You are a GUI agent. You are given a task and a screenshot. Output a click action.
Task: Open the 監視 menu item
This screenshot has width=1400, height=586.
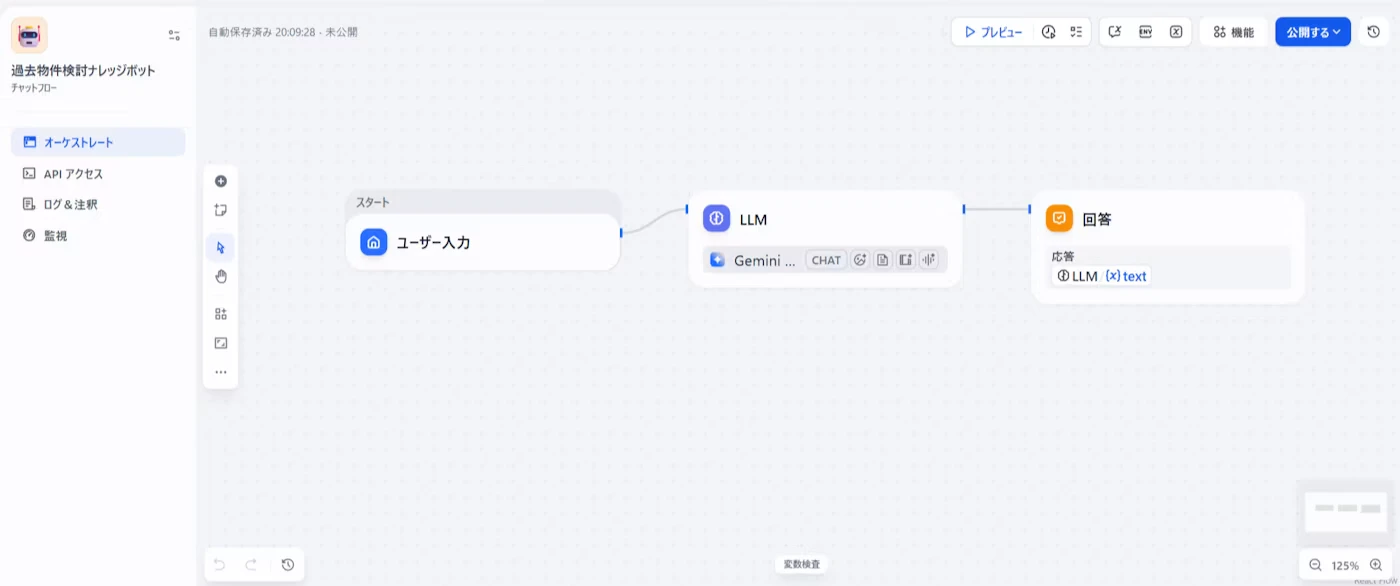pos(98,235)
